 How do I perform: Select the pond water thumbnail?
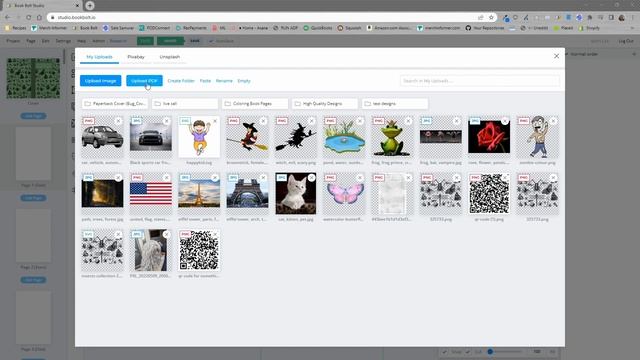(344, 137)
